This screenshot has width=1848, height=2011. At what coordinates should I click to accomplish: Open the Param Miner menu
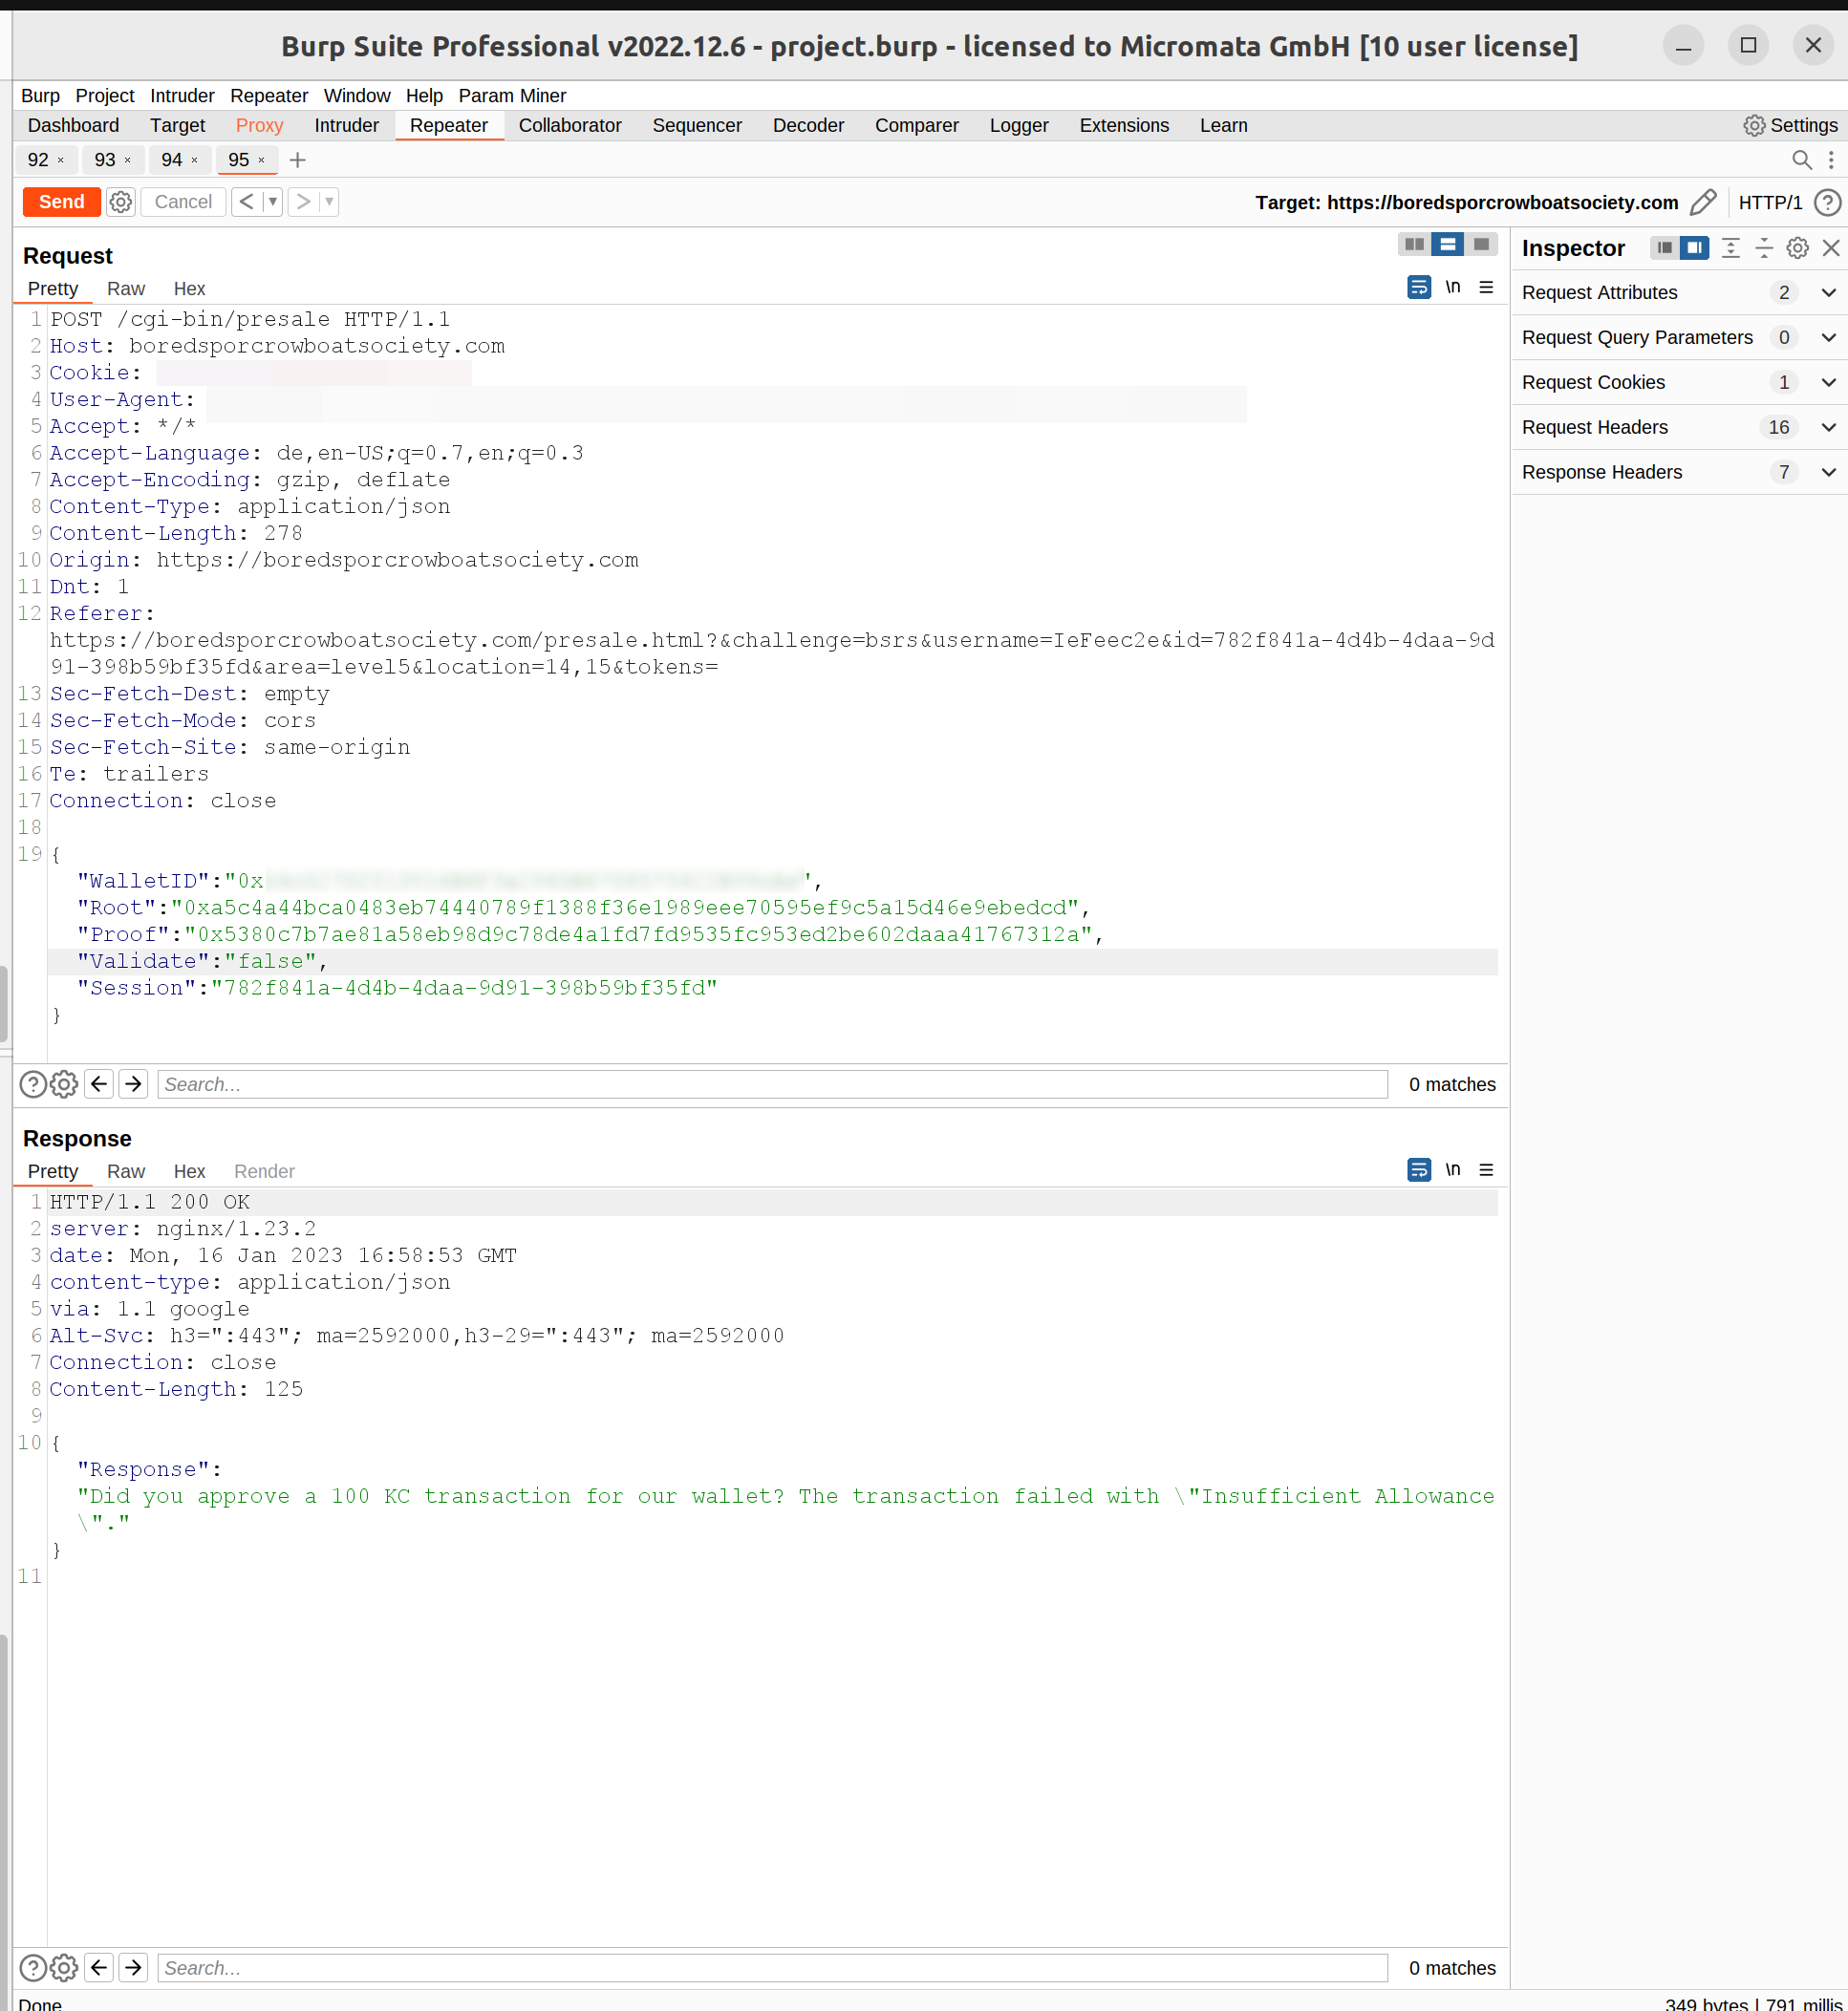[x=512, y=95]
